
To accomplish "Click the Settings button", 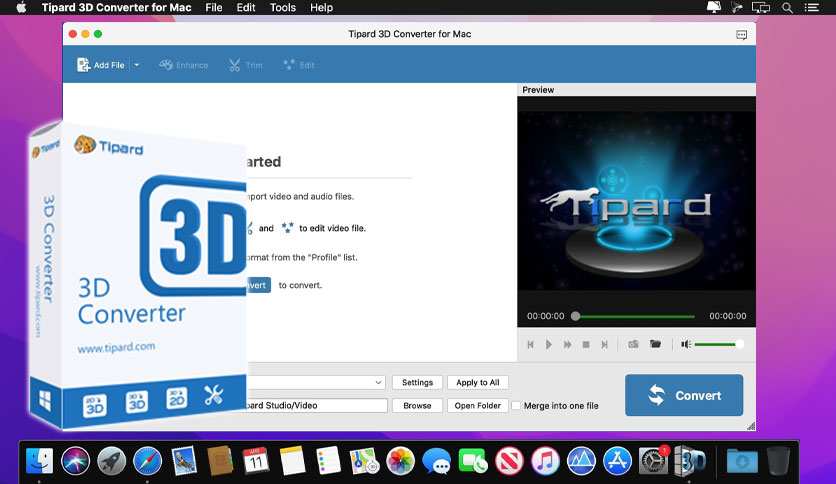I will (x=417, y=382).
